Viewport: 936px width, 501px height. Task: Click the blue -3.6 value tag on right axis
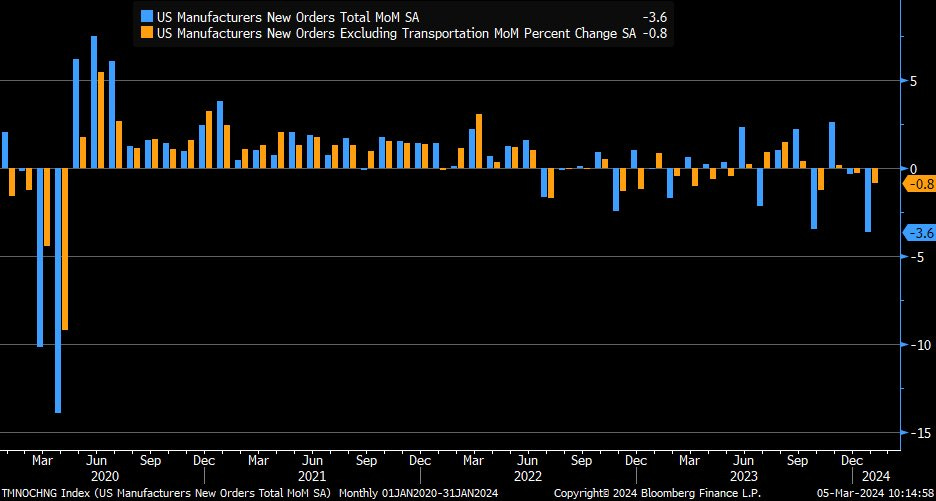pyautogui.click(x=919, y=233)
